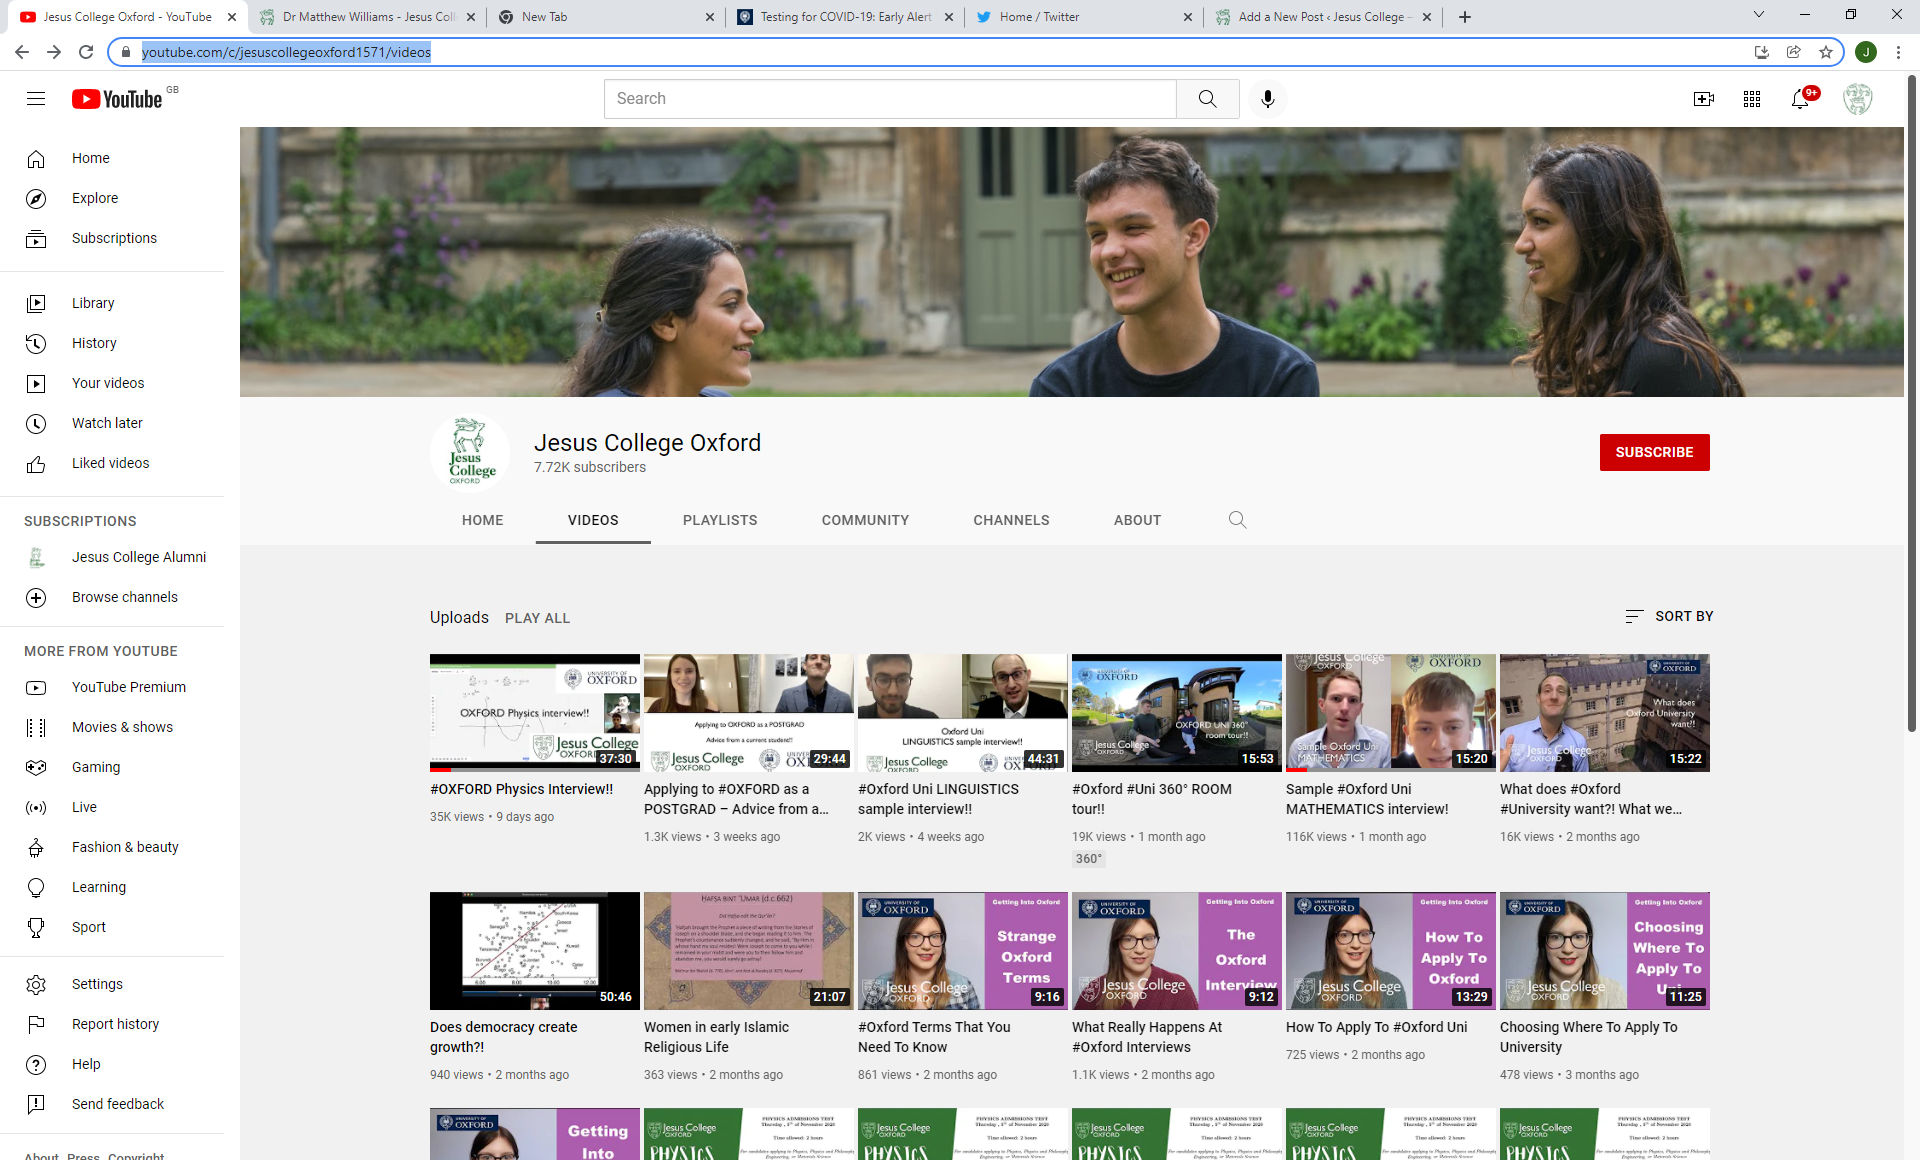Open the YouTube apps grid icon
The image size is (1920, 1160).
click(x=1751, y=98)
